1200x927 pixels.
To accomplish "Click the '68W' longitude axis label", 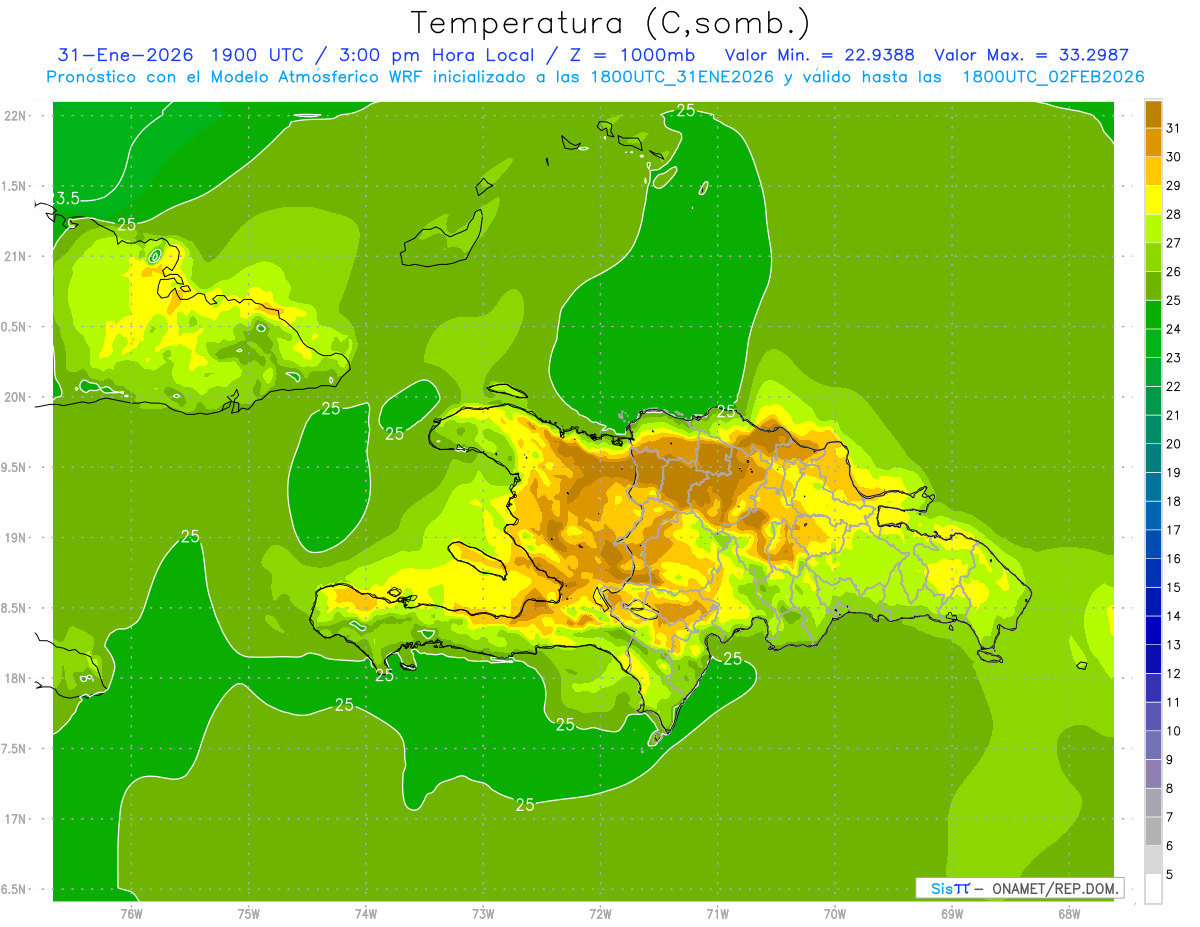I will (x=1069, y=914).
